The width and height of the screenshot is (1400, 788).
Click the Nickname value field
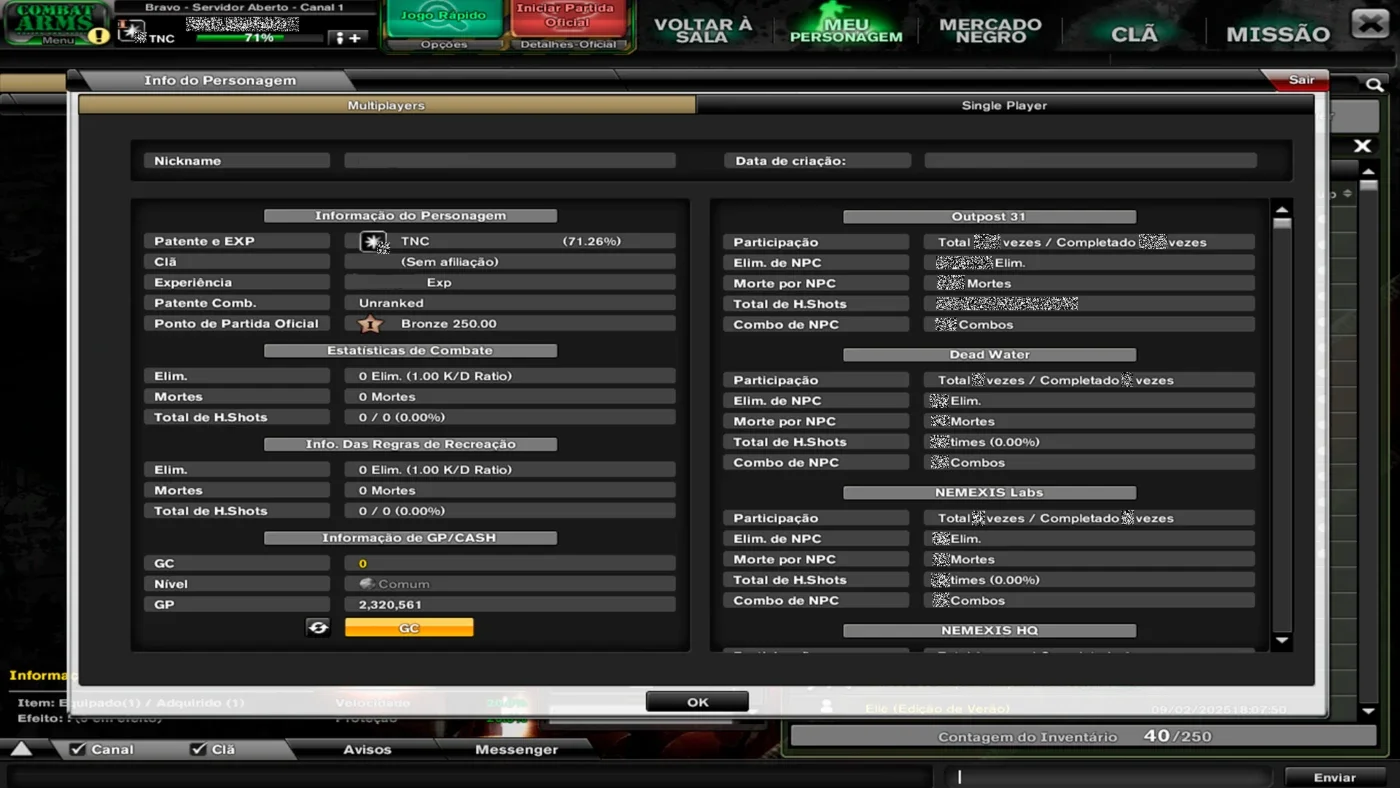tap(510, 160)
